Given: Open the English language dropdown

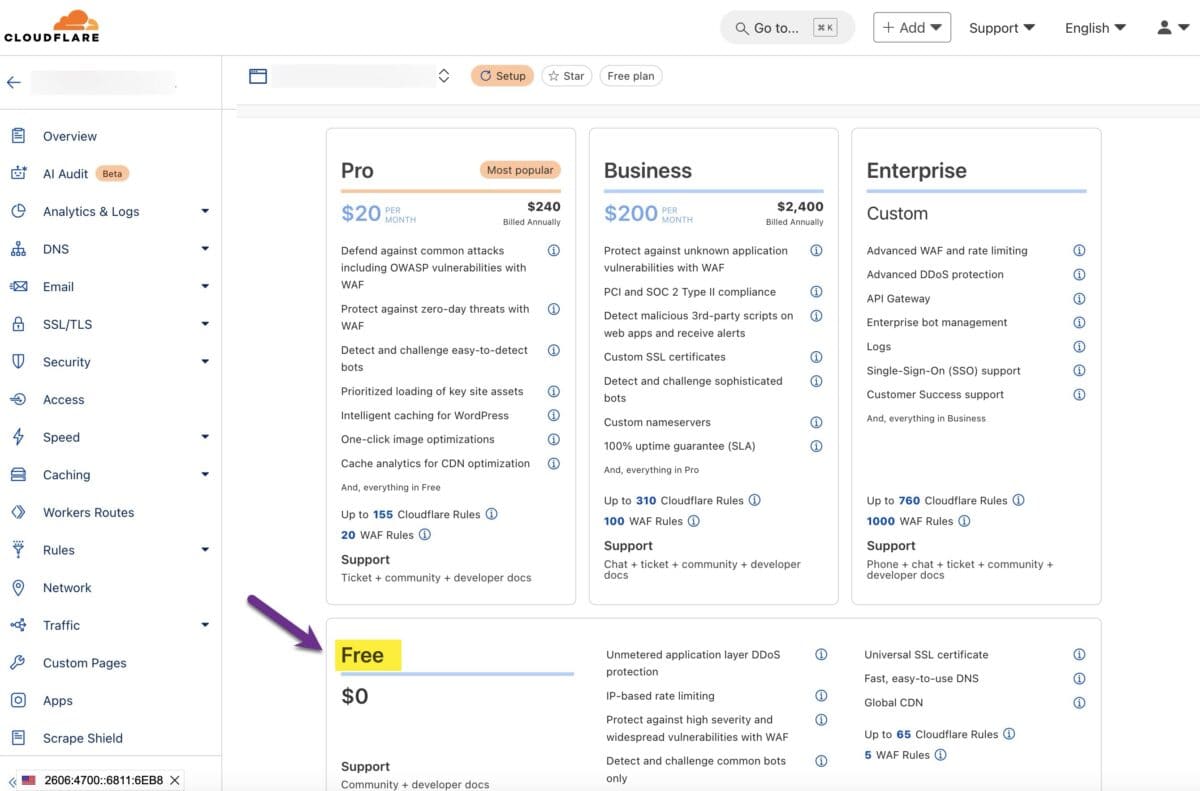Looking at the screenshot, I should (x=1094, y=27).
